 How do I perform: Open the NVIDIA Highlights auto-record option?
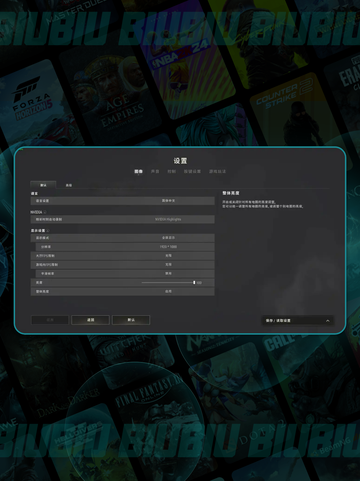(x=123, y=219)
